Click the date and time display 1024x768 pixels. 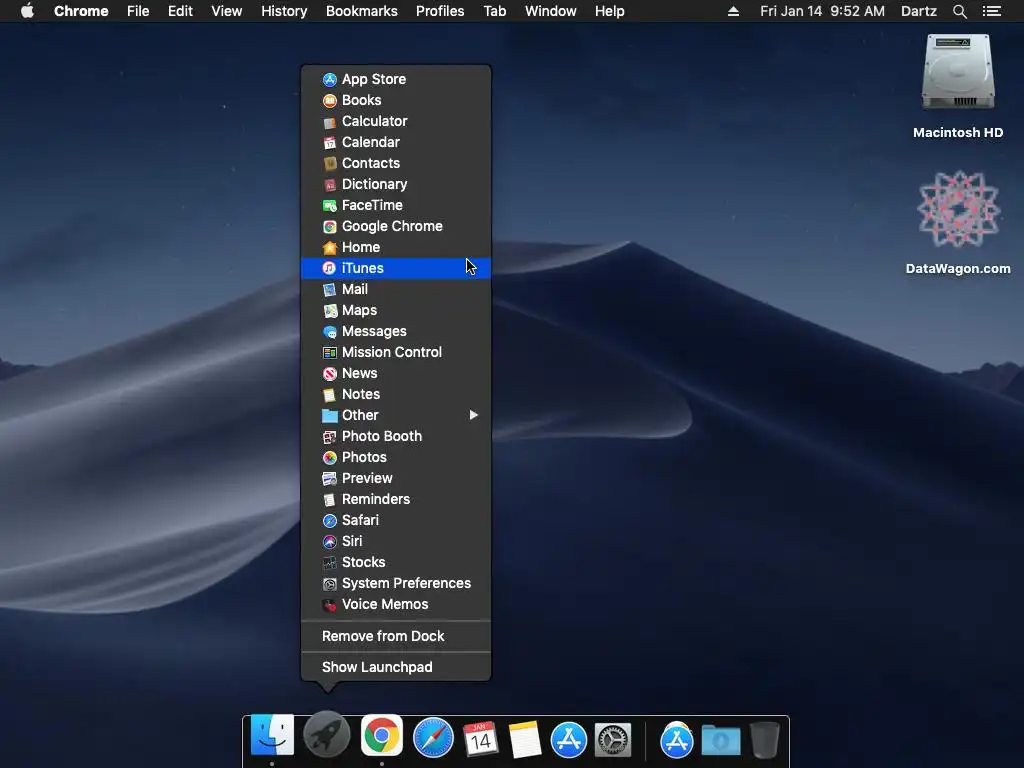point(822,11)
